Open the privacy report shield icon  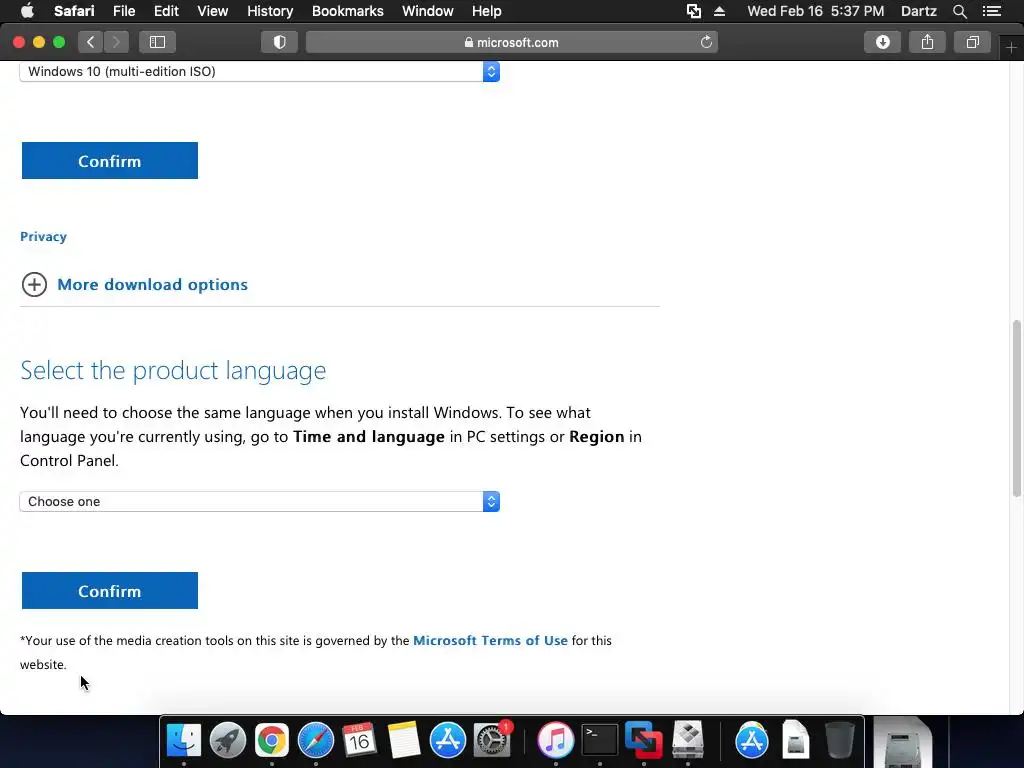pyautogui.click(x=280, y=42)
